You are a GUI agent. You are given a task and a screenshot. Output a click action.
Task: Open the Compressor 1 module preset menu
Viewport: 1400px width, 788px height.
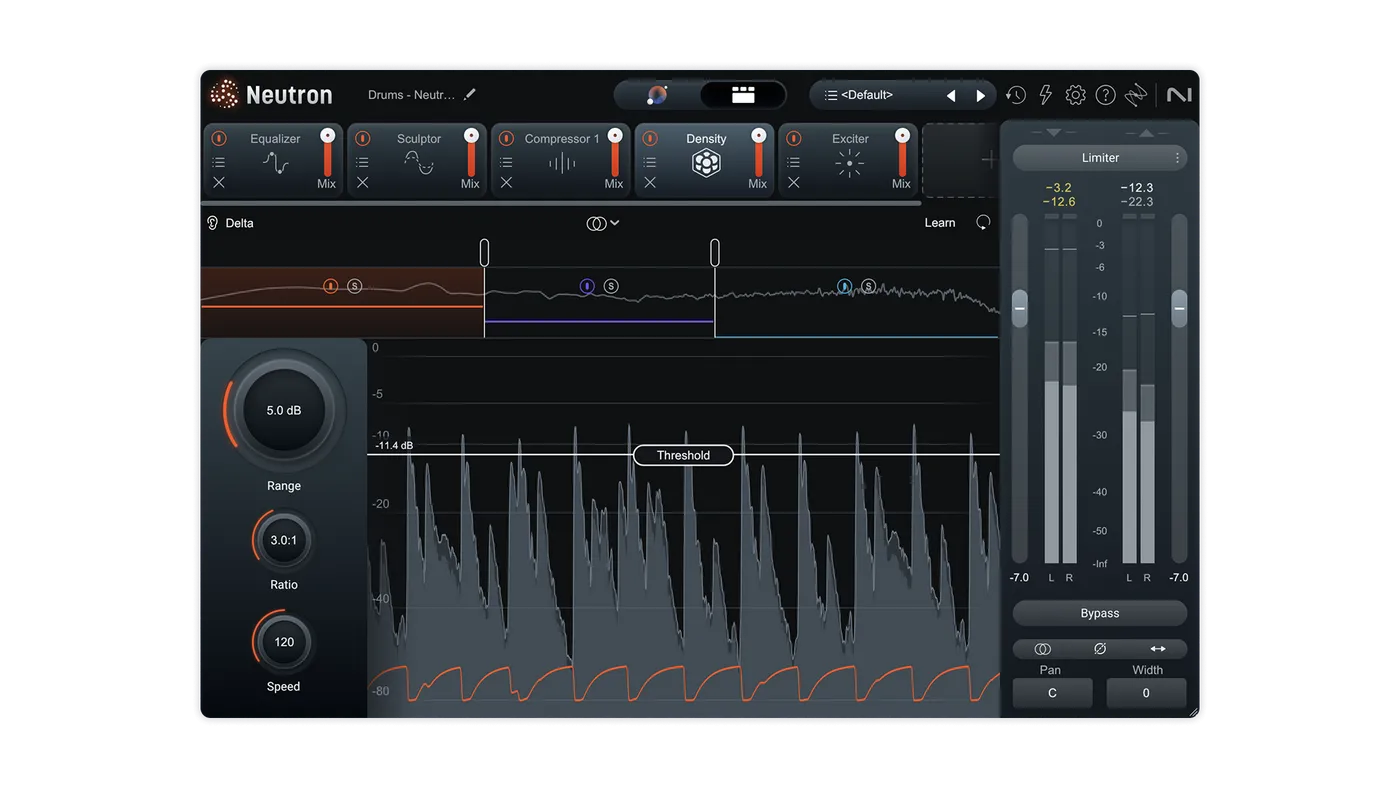(507, 162)
